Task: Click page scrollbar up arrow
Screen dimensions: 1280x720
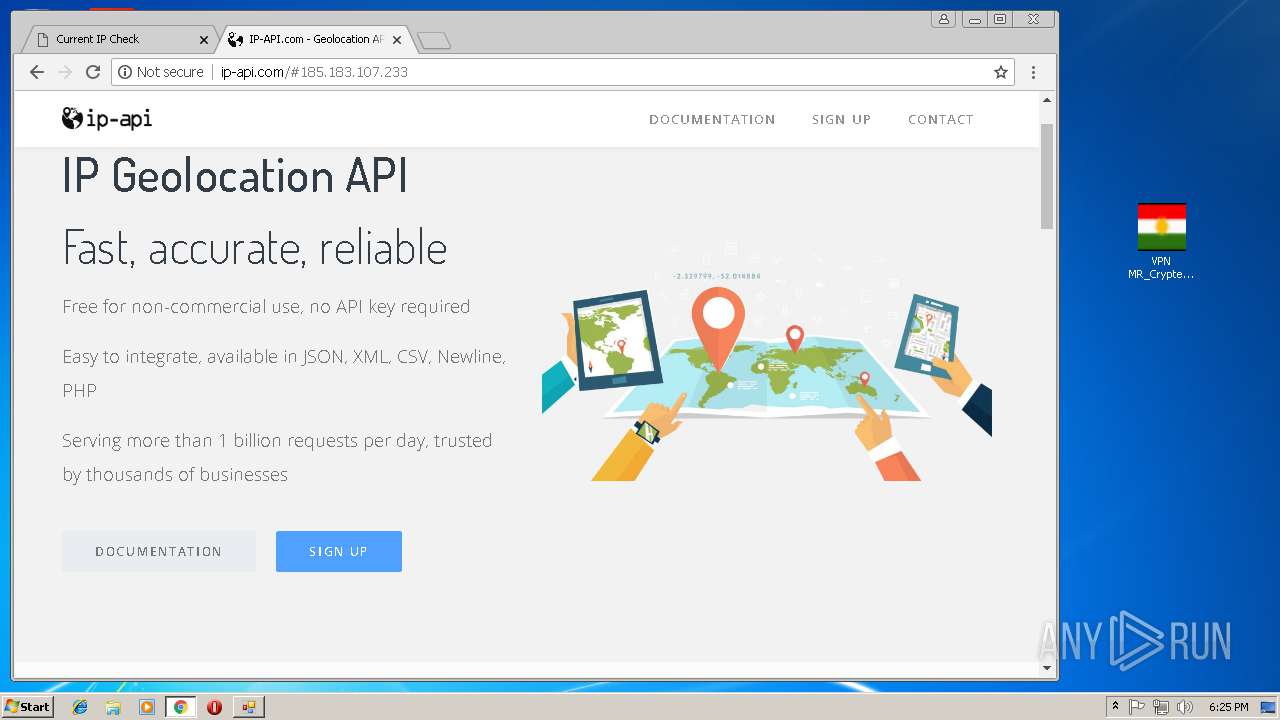Action: [1047, 101]
